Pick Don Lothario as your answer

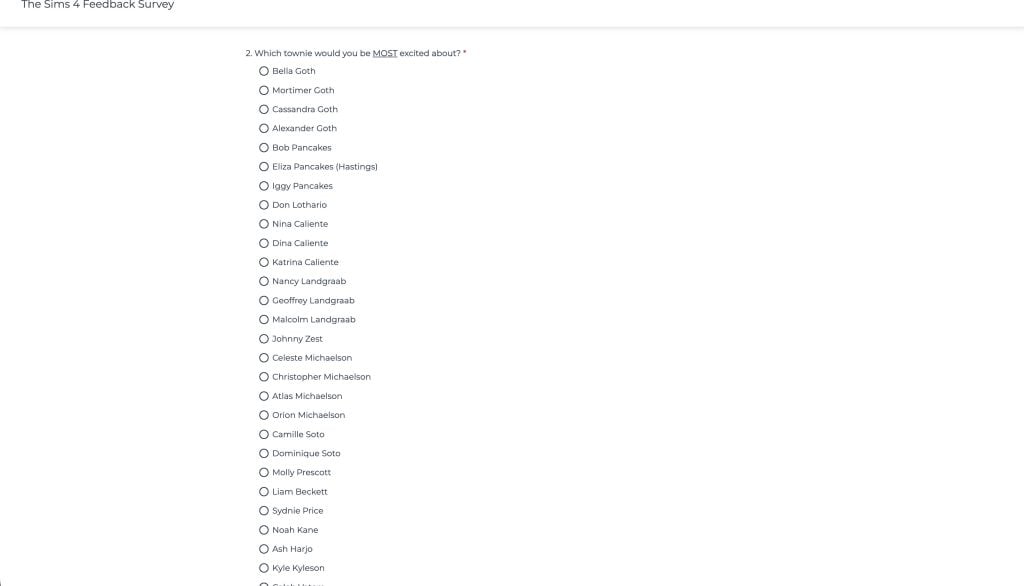tap(264, 204)
